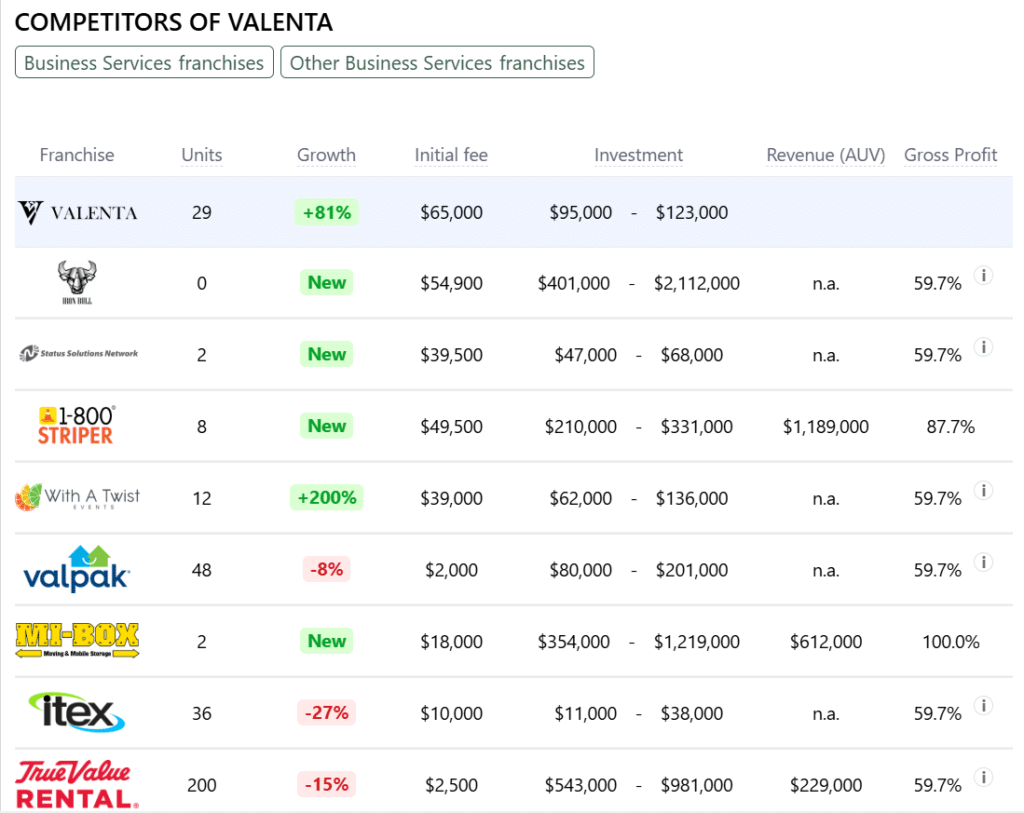The image size is (1024, 813).
Task: Click the $2,000 initial fee
Action: [451, 570]
